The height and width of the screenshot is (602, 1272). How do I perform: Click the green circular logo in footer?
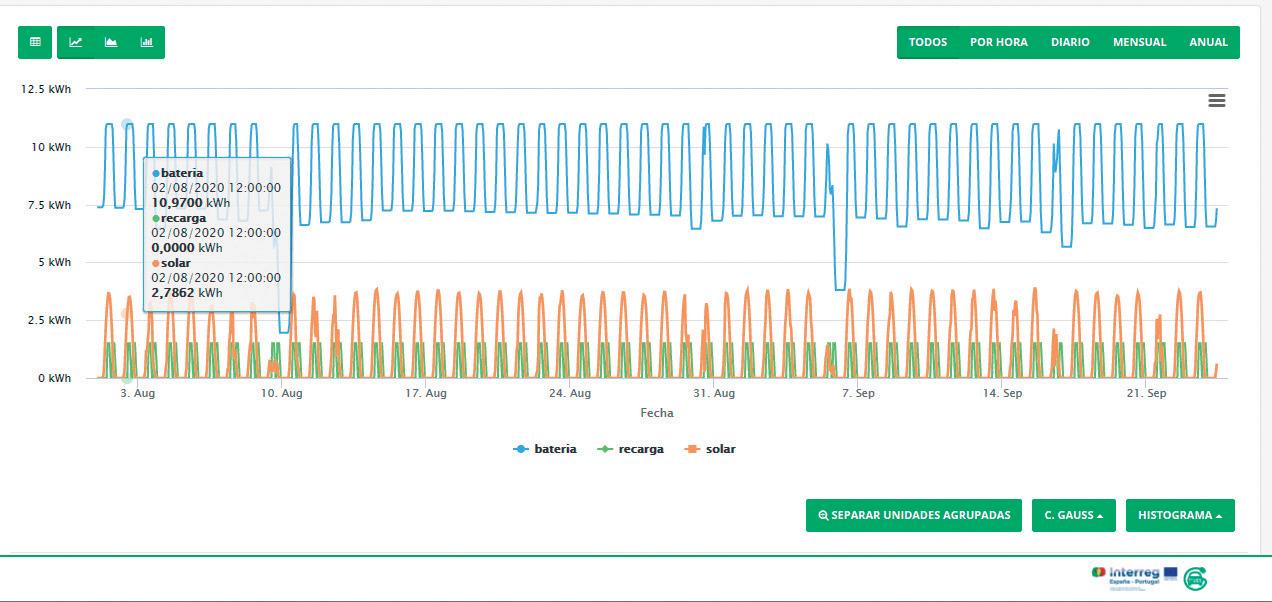point(1195,578)
